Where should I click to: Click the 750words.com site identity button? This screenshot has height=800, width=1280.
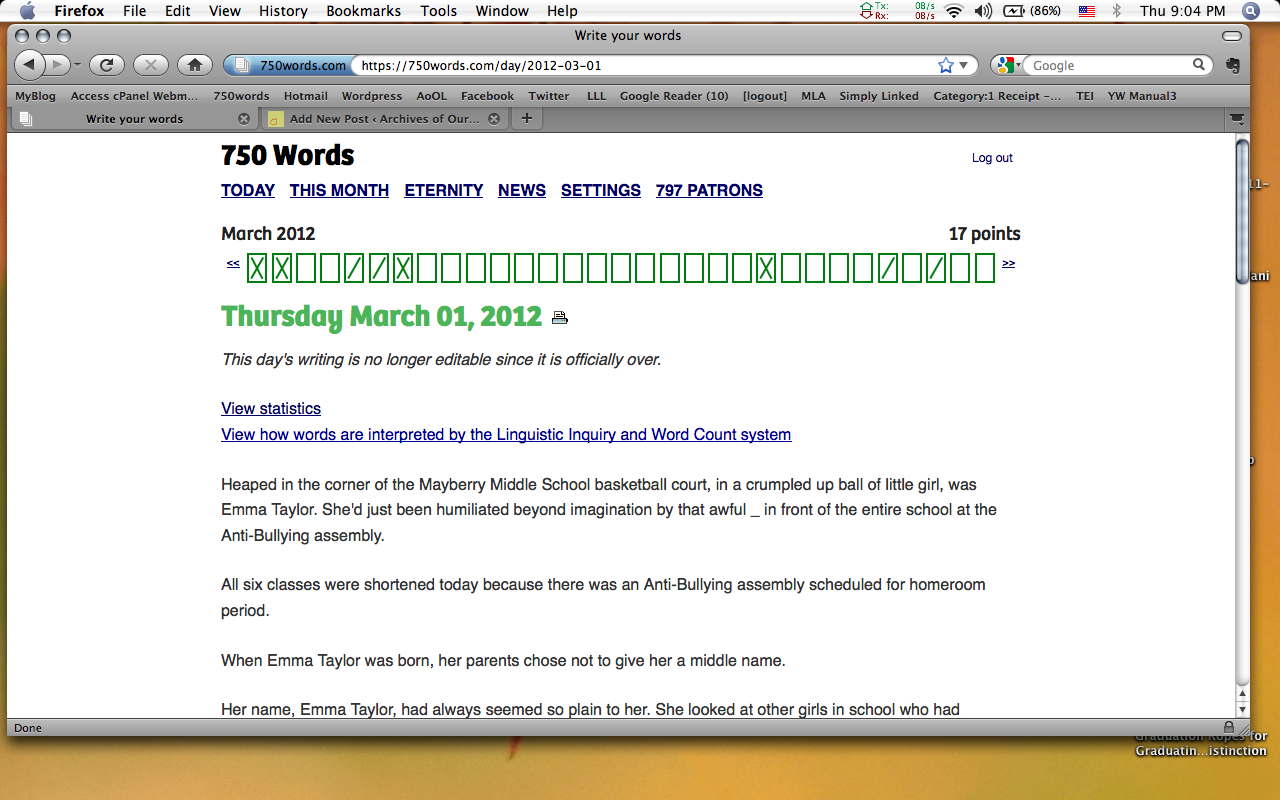tap(288, 65)
